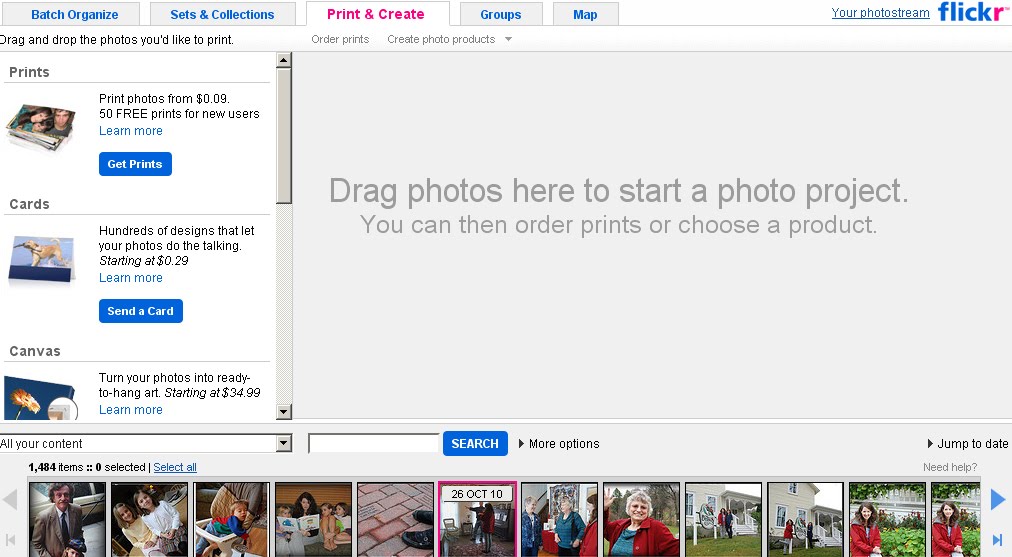This screenshot has width=1012, height=557.
Task: Click the greeting card picture under Cards
Action: [x=41, y=259]
